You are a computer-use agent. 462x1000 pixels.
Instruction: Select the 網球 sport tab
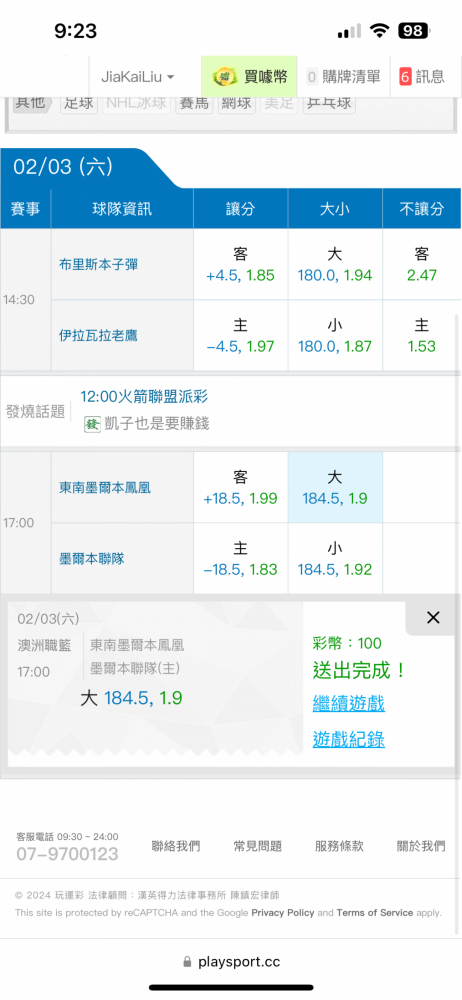point(236,103)
